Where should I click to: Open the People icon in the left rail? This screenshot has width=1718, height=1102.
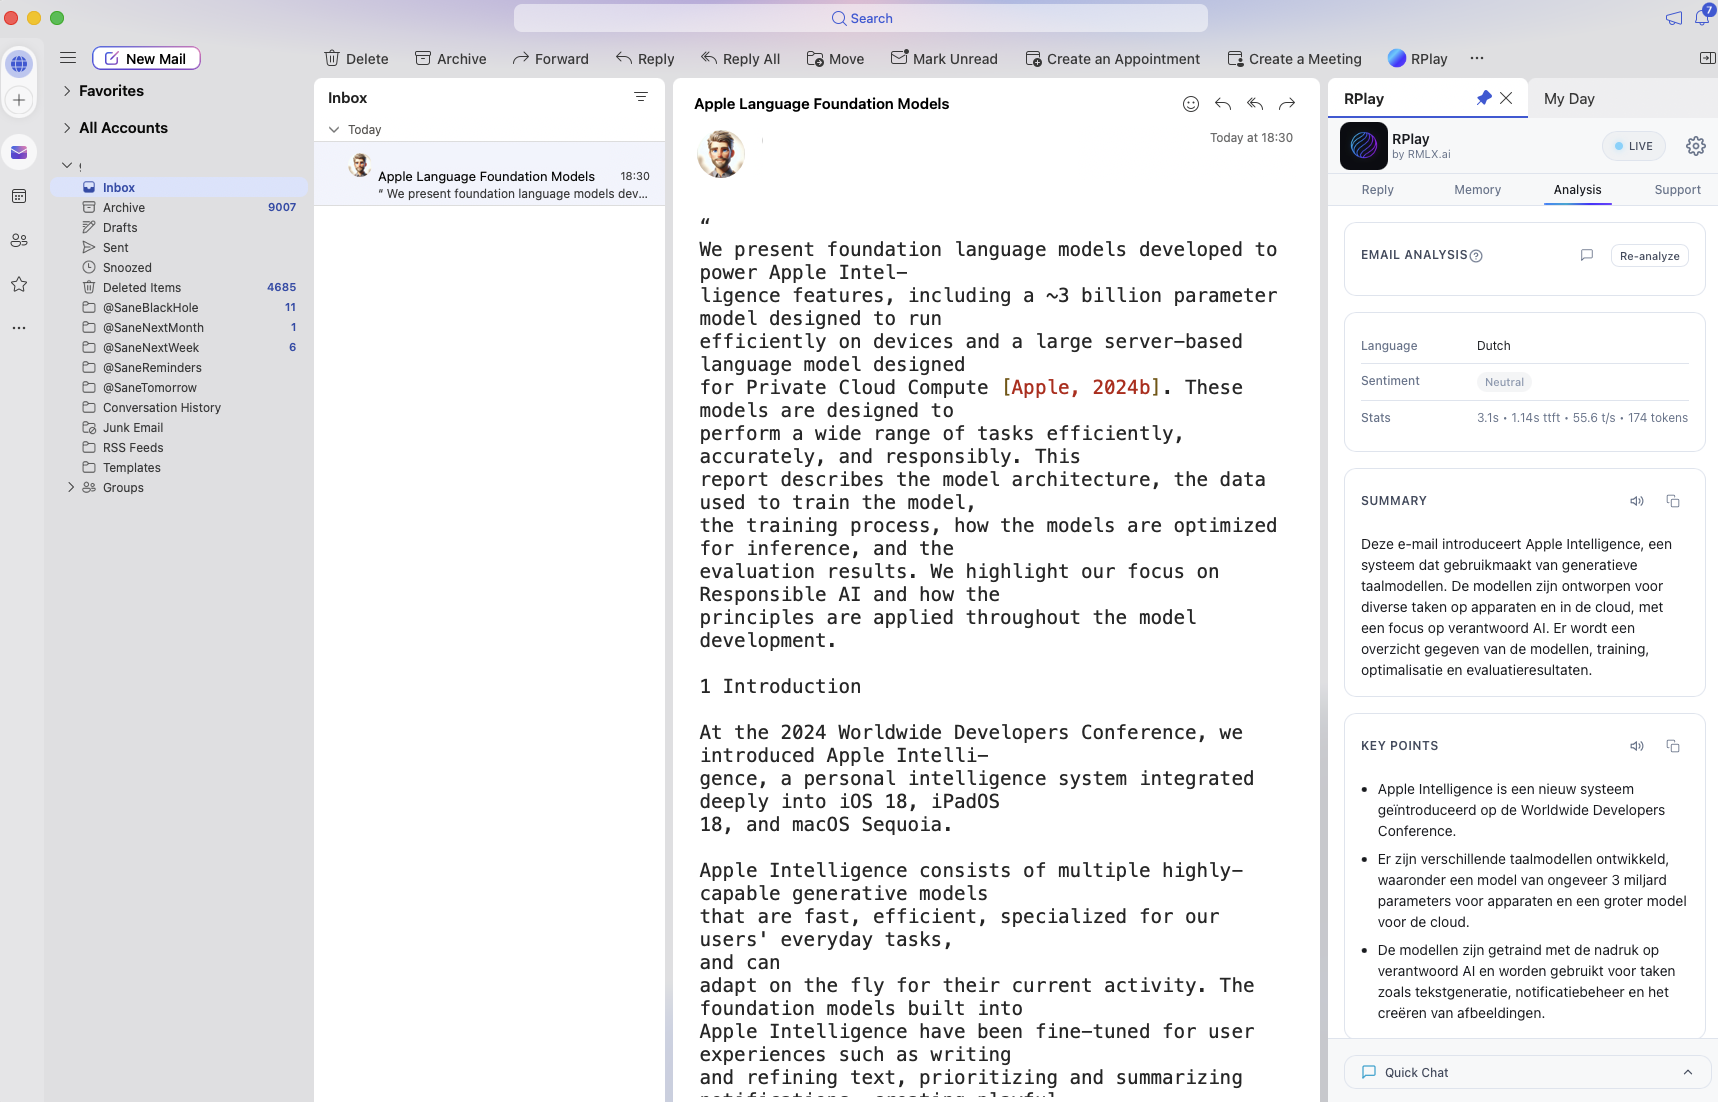click(x=19, y=240)
